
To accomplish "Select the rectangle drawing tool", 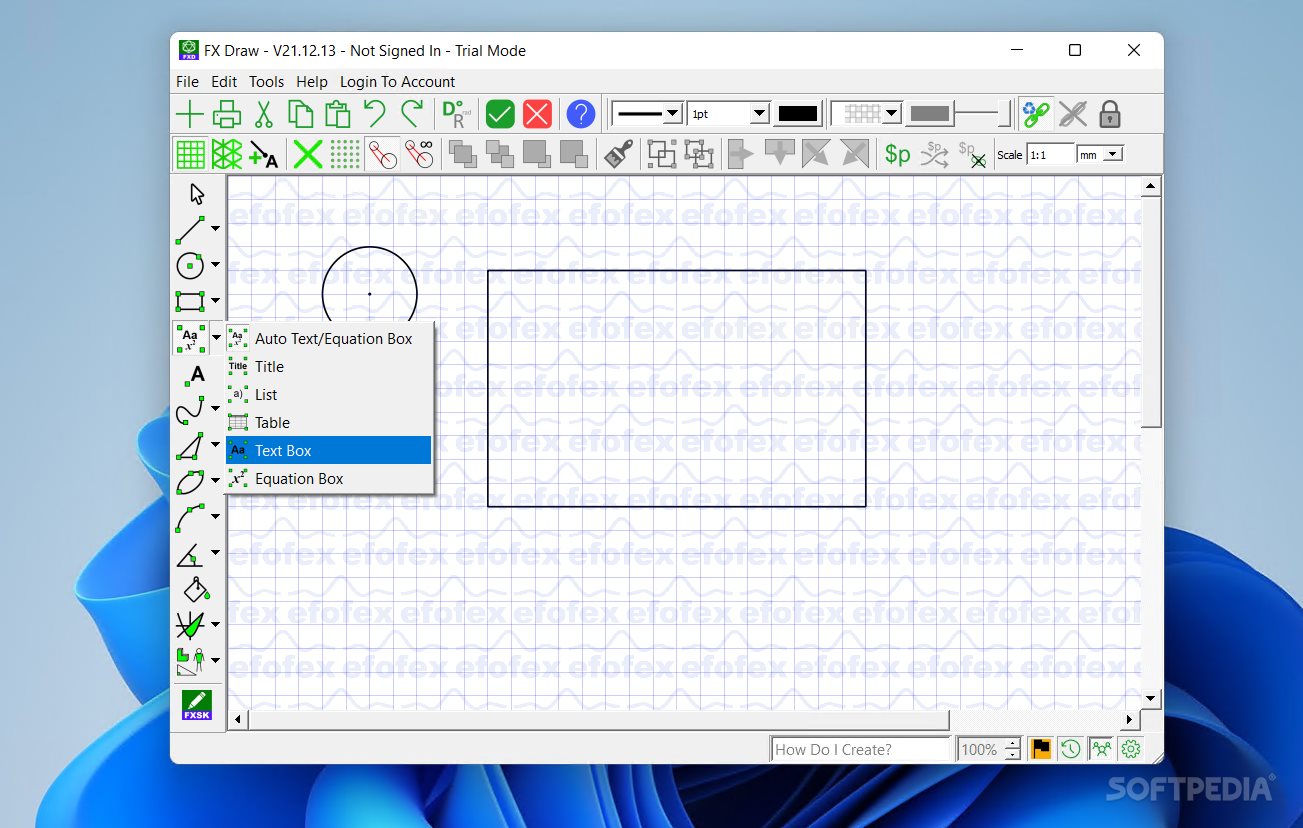I will pos(190,301).
